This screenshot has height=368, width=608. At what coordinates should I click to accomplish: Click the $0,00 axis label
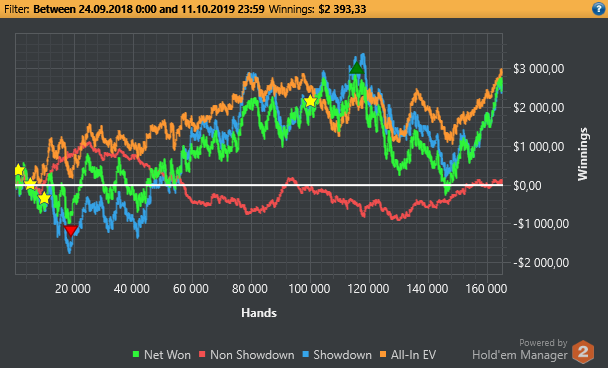click(527, 185)
